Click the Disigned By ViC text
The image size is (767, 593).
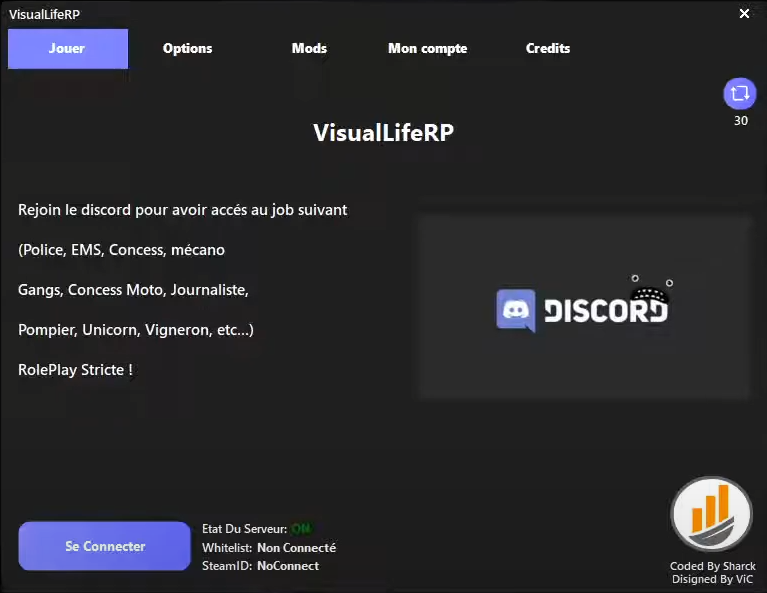(x=712, y=579)
